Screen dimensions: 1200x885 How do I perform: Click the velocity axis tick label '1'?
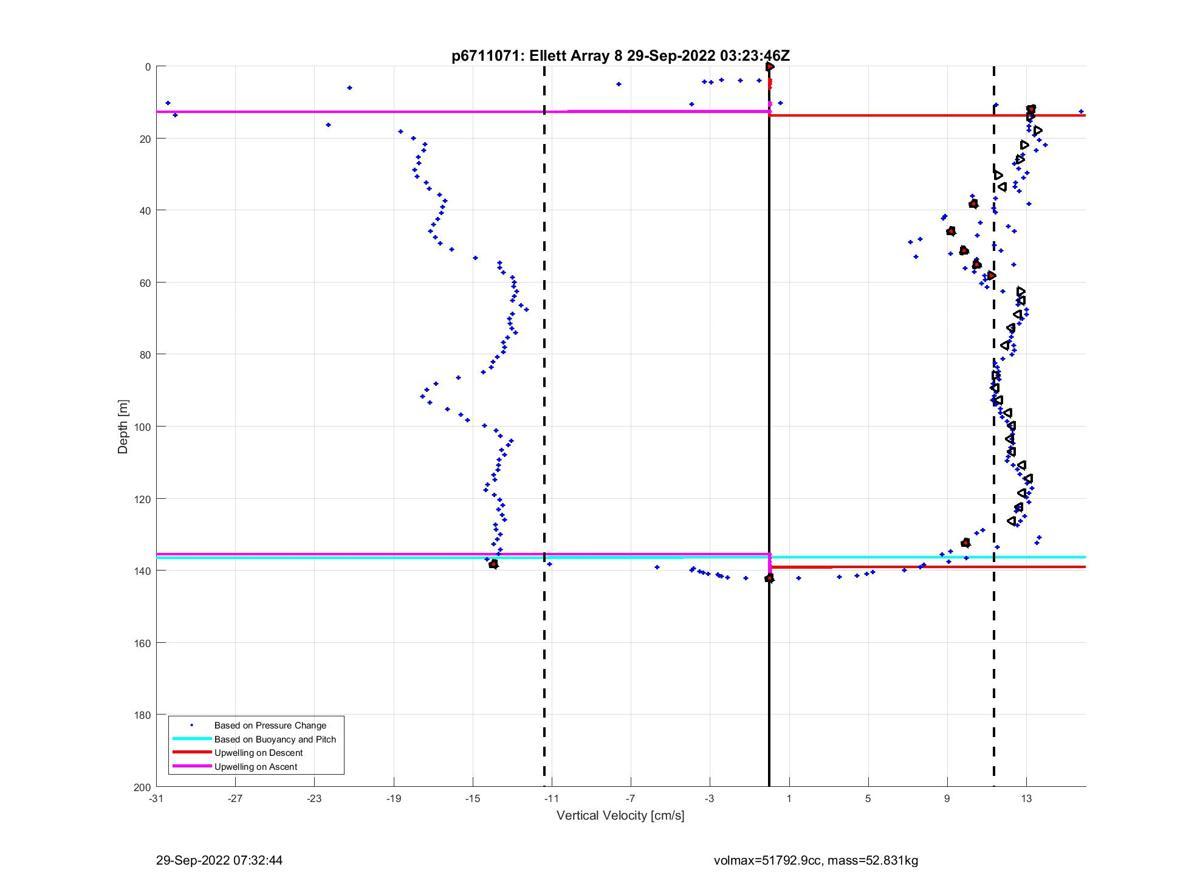pyautogui.click(x=789, y=798)
